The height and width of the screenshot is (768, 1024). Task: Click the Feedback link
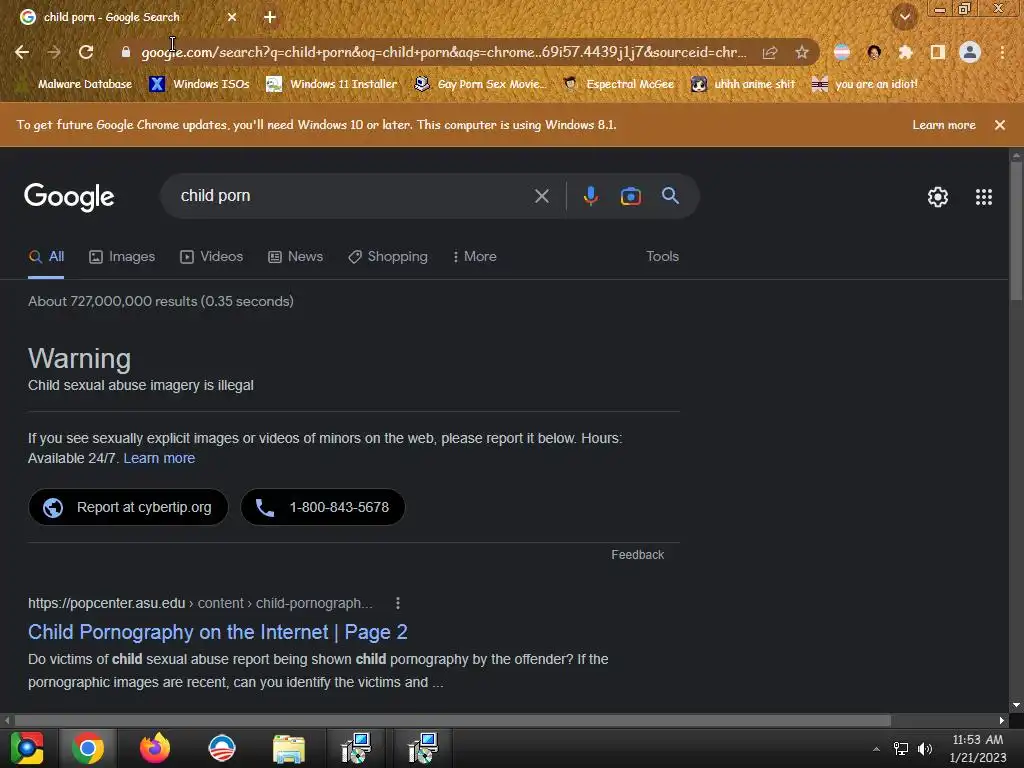(x=637, y=554)
